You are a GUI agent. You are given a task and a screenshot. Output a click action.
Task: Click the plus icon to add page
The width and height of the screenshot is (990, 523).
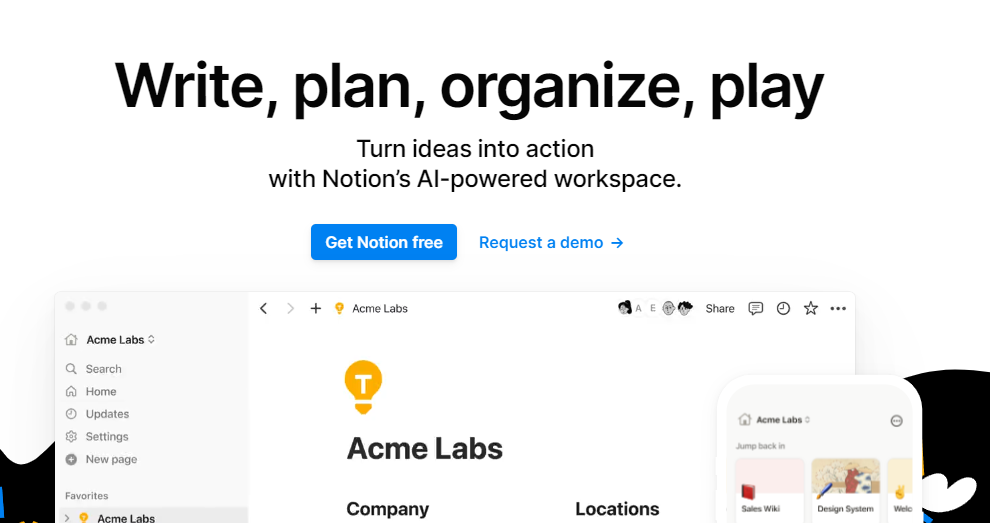pos(316,308)
